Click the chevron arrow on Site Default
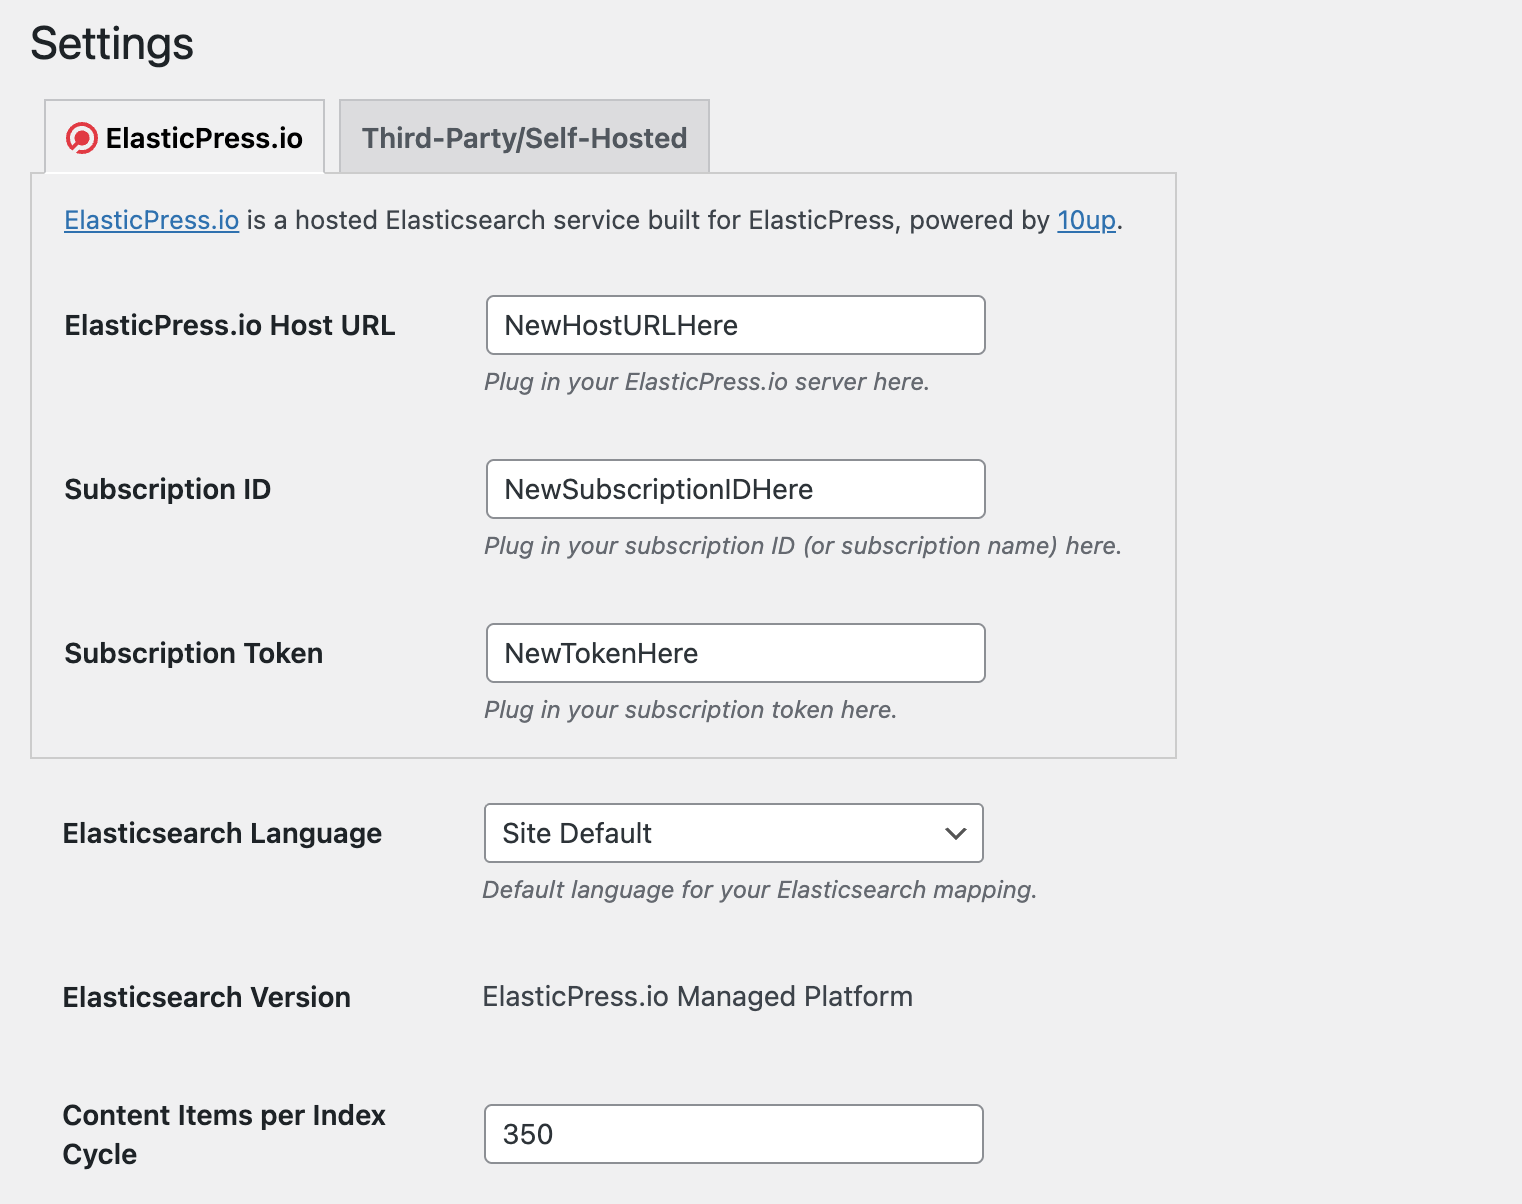Image resolution: width=1522 pixels, height=1204 pixels. 955,833
